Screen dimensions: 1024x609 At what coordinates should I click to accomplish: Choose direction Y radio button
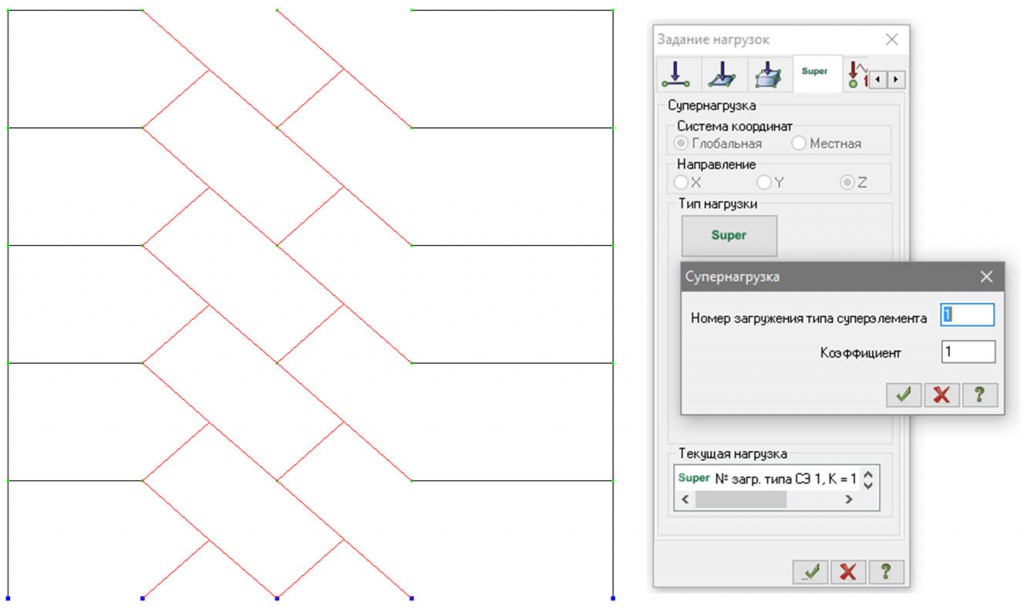[764, 182]
